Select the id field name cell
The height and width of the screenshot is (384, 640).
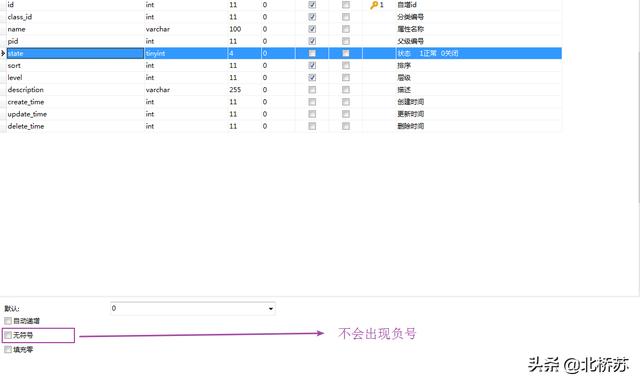(75, 5)
